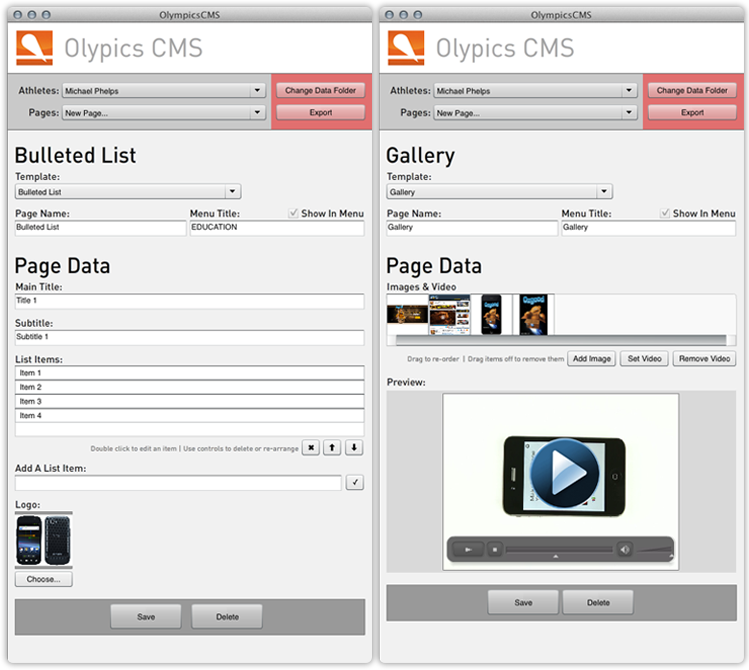Open the Template dropdown set to Gallery
The image size is (749, 670).
[500, 192]
